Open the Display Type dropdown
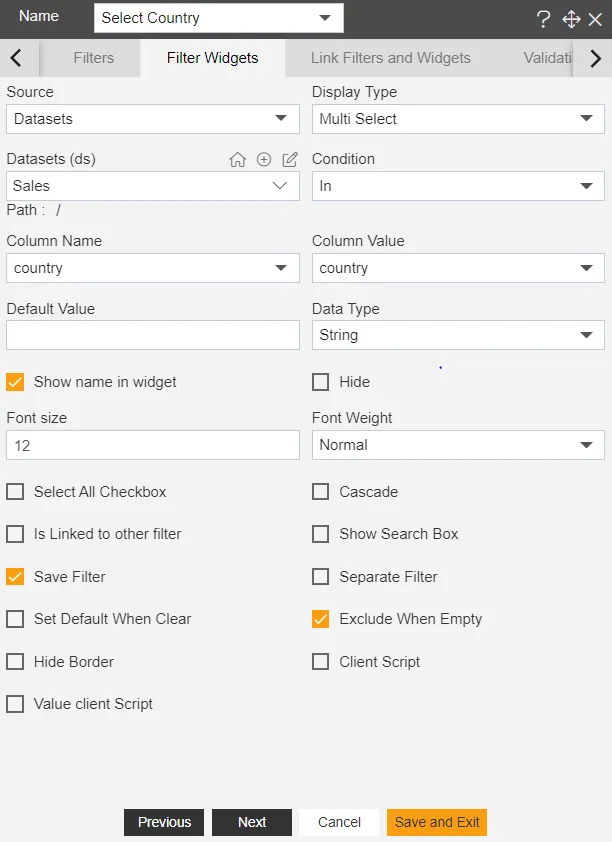Screen dimensions: 612x842 click(x=458, y=119)
